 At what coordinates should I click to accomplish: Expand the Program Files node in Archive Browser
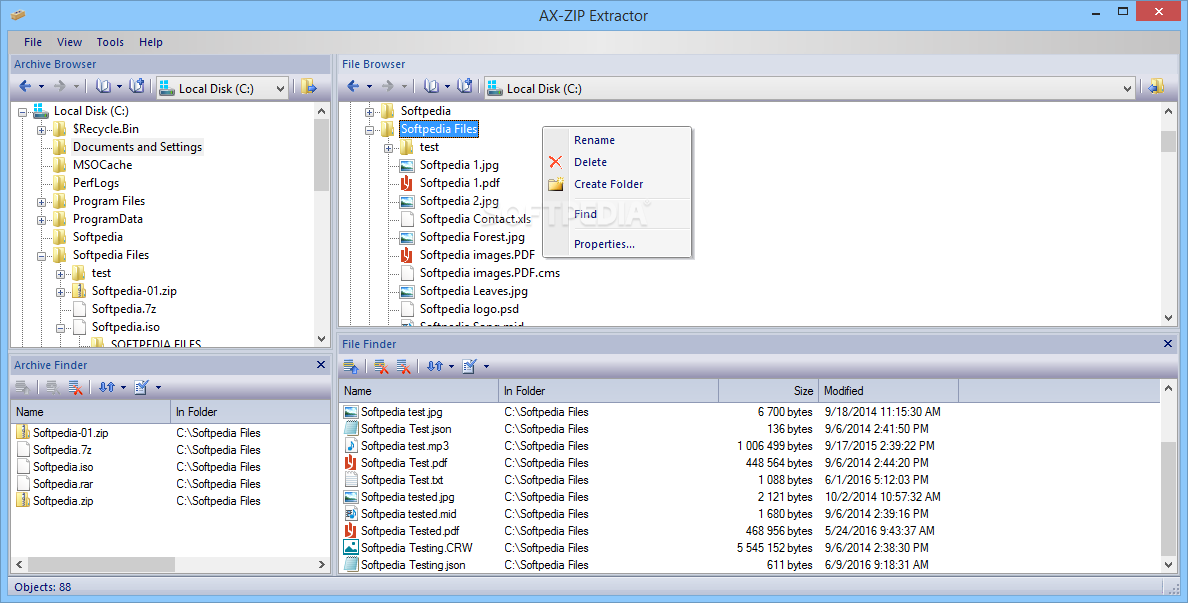[x=42, y=202]
